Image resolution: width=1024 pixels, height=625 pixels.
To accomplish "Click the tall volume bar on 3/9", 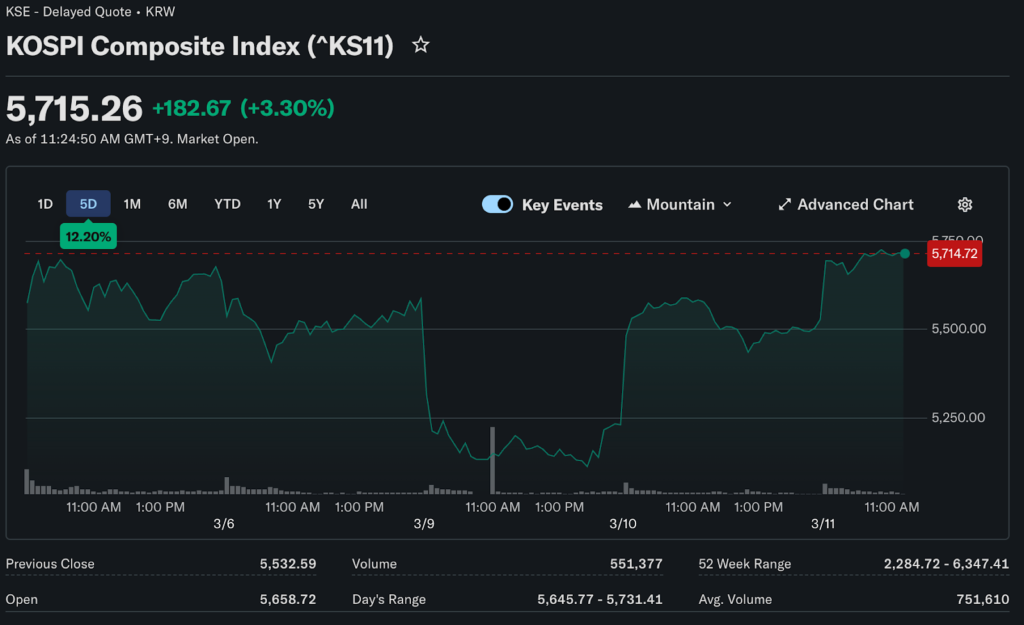I will (492, 461).
